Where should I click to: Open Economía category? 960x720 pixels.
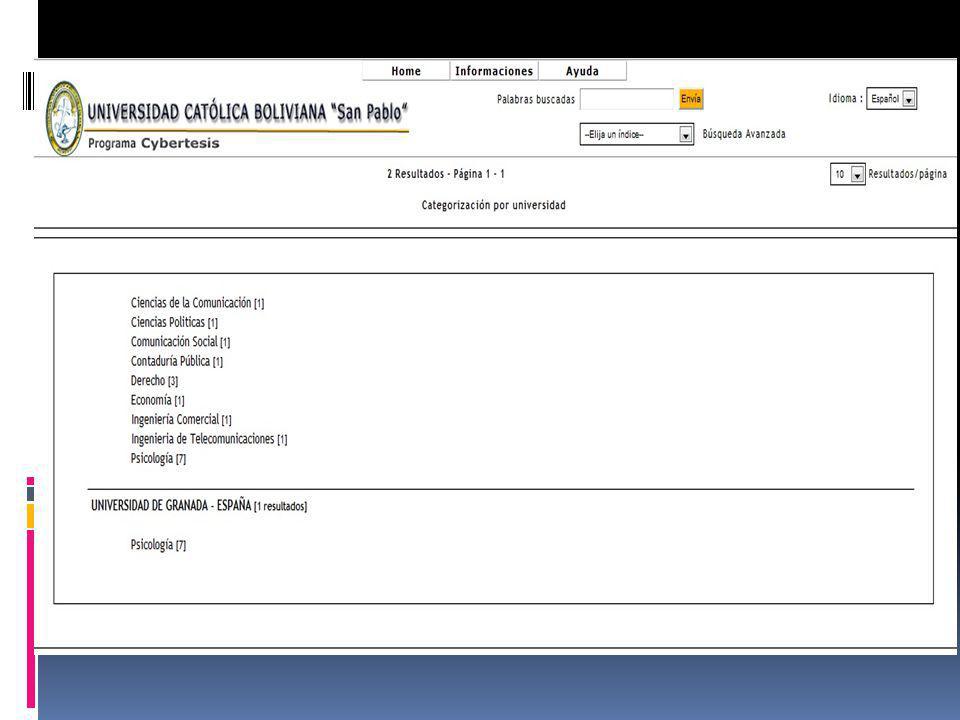[x=157, y=400]
